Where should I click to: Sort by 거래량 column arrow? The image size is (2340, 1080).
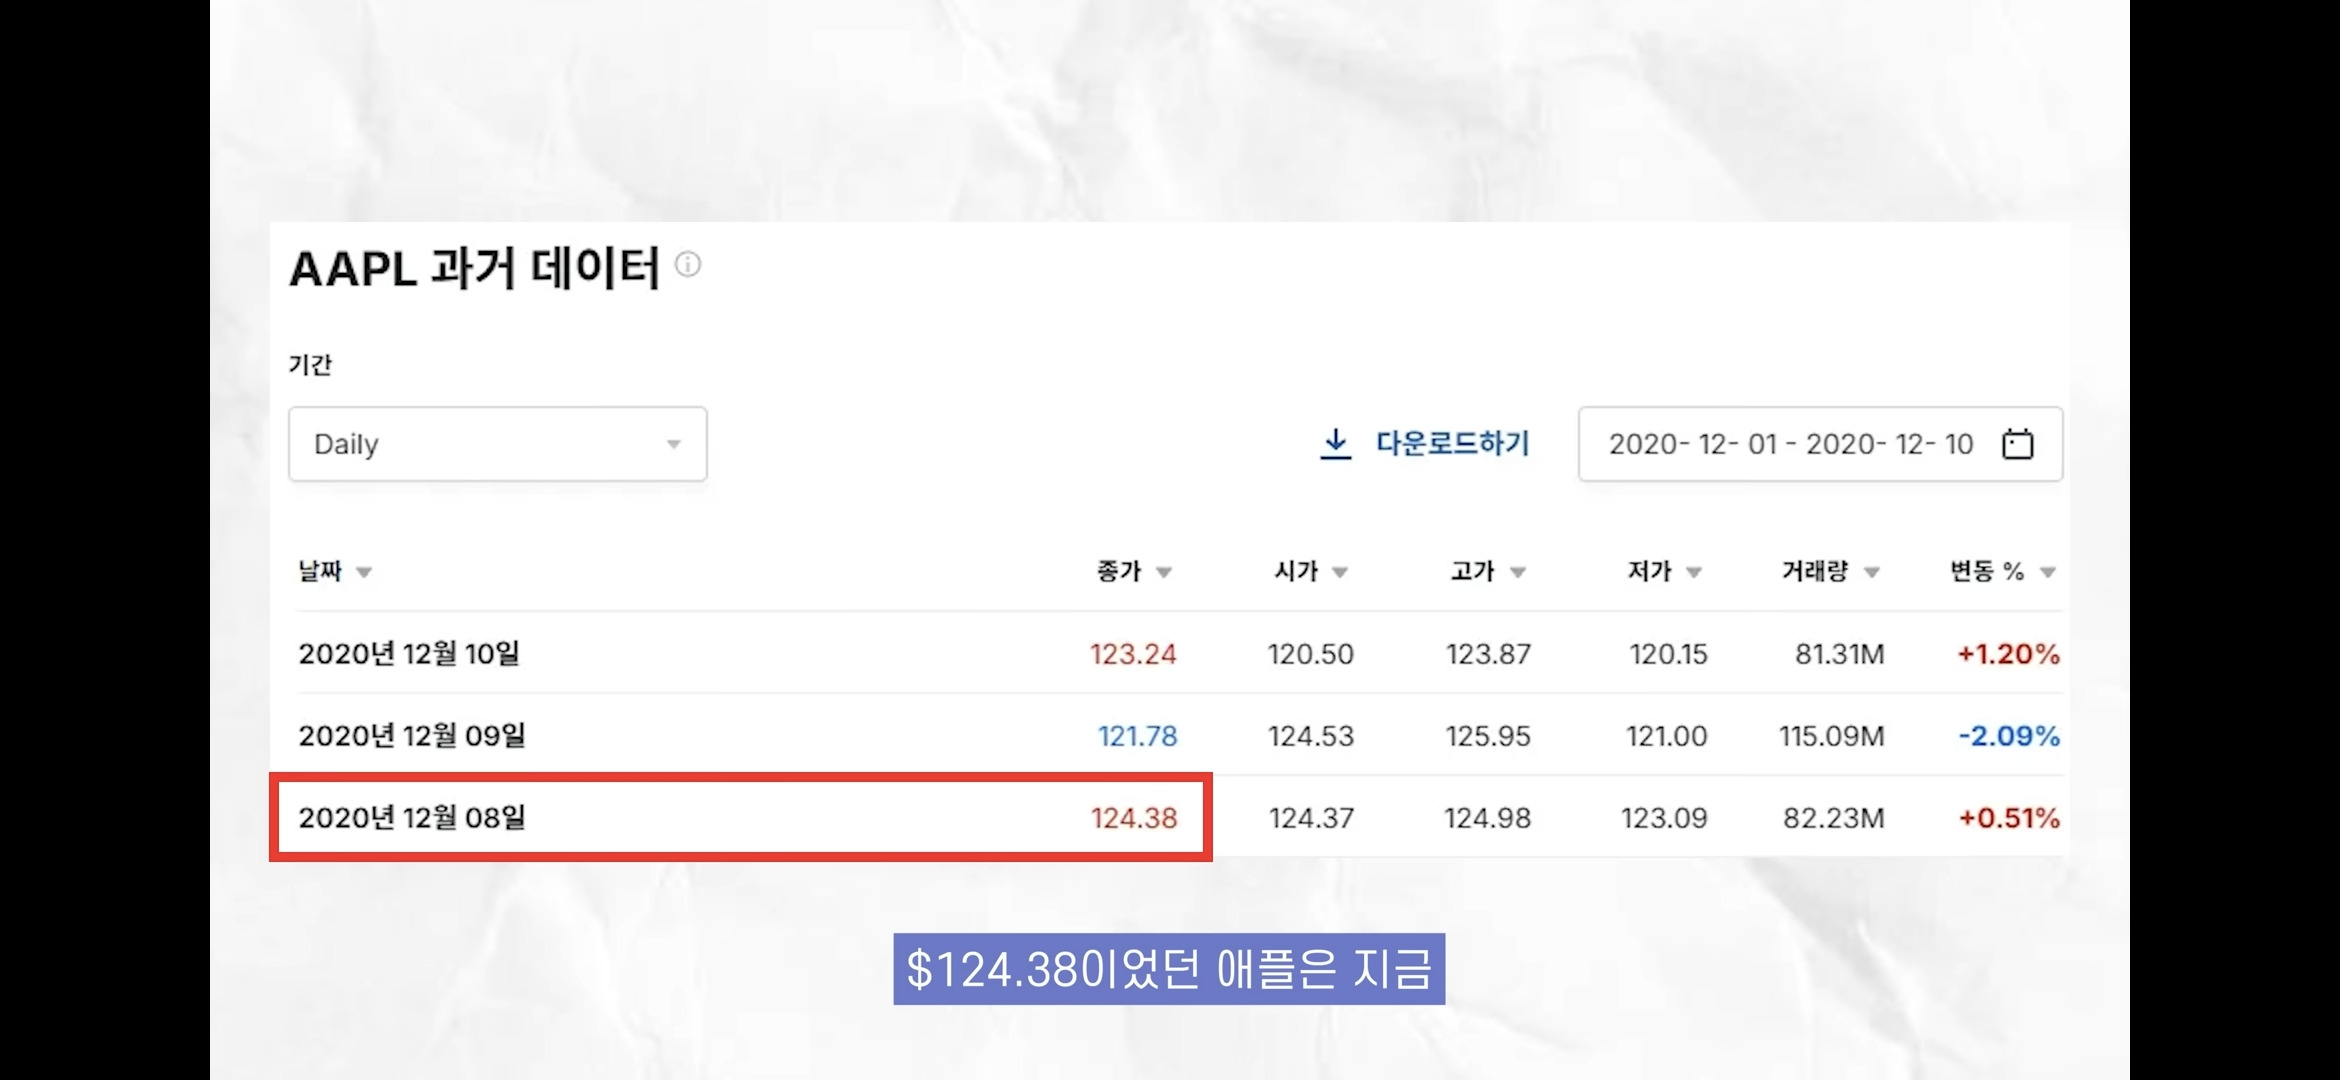tap(1872, 572)
